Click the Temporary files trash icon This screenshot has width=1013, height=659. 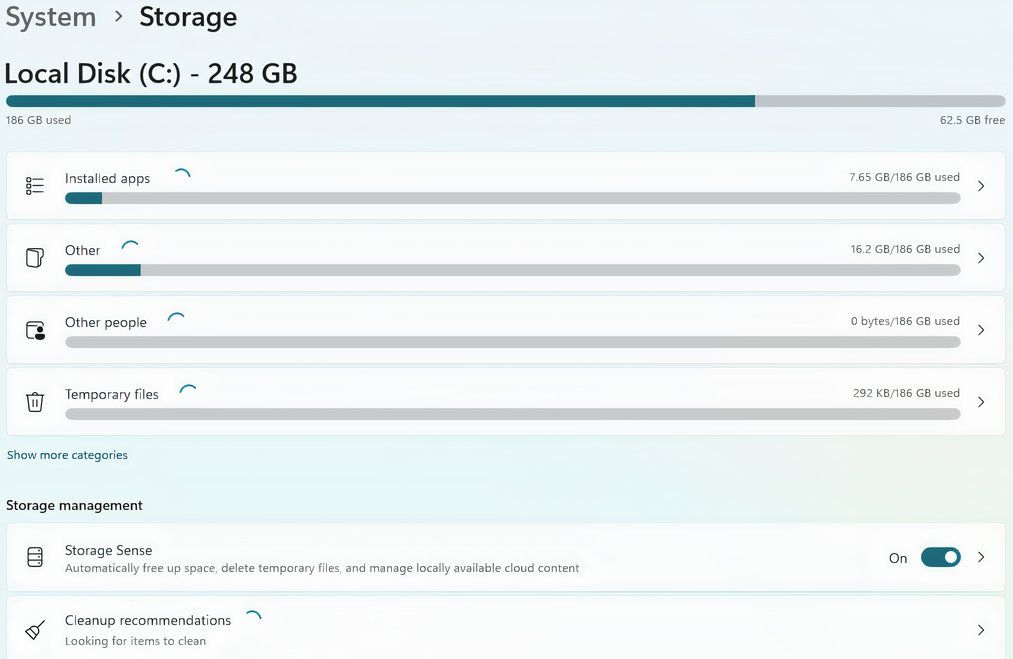click(35, 402)
